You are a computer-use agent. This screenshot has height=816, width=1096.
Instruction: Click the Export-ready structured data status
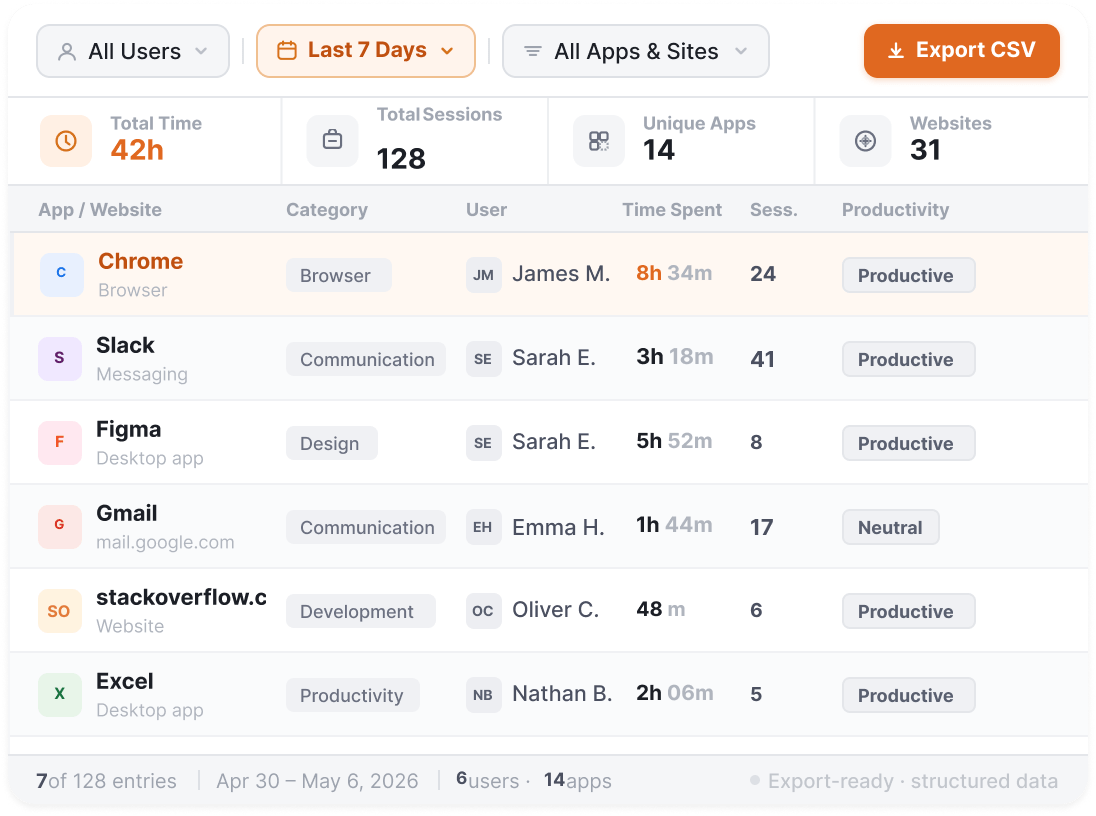tap(904, 780)
